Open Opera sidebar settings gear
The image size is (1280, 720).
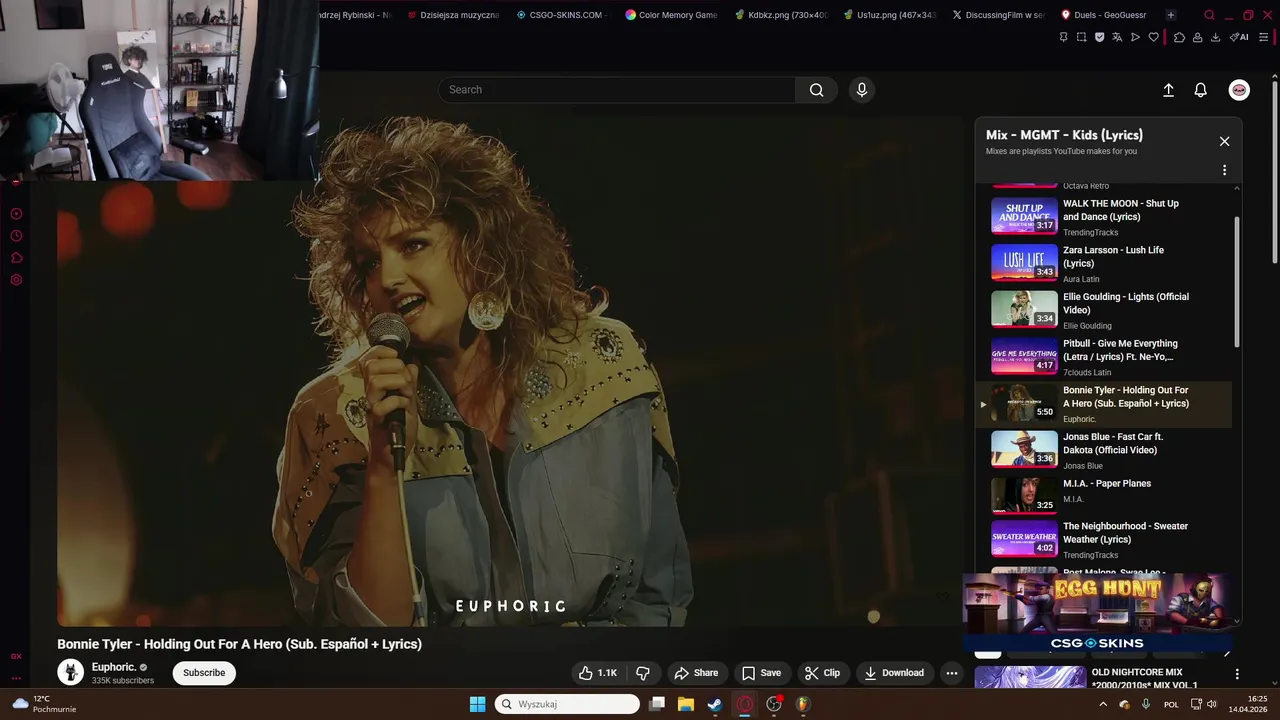[16, 280]
